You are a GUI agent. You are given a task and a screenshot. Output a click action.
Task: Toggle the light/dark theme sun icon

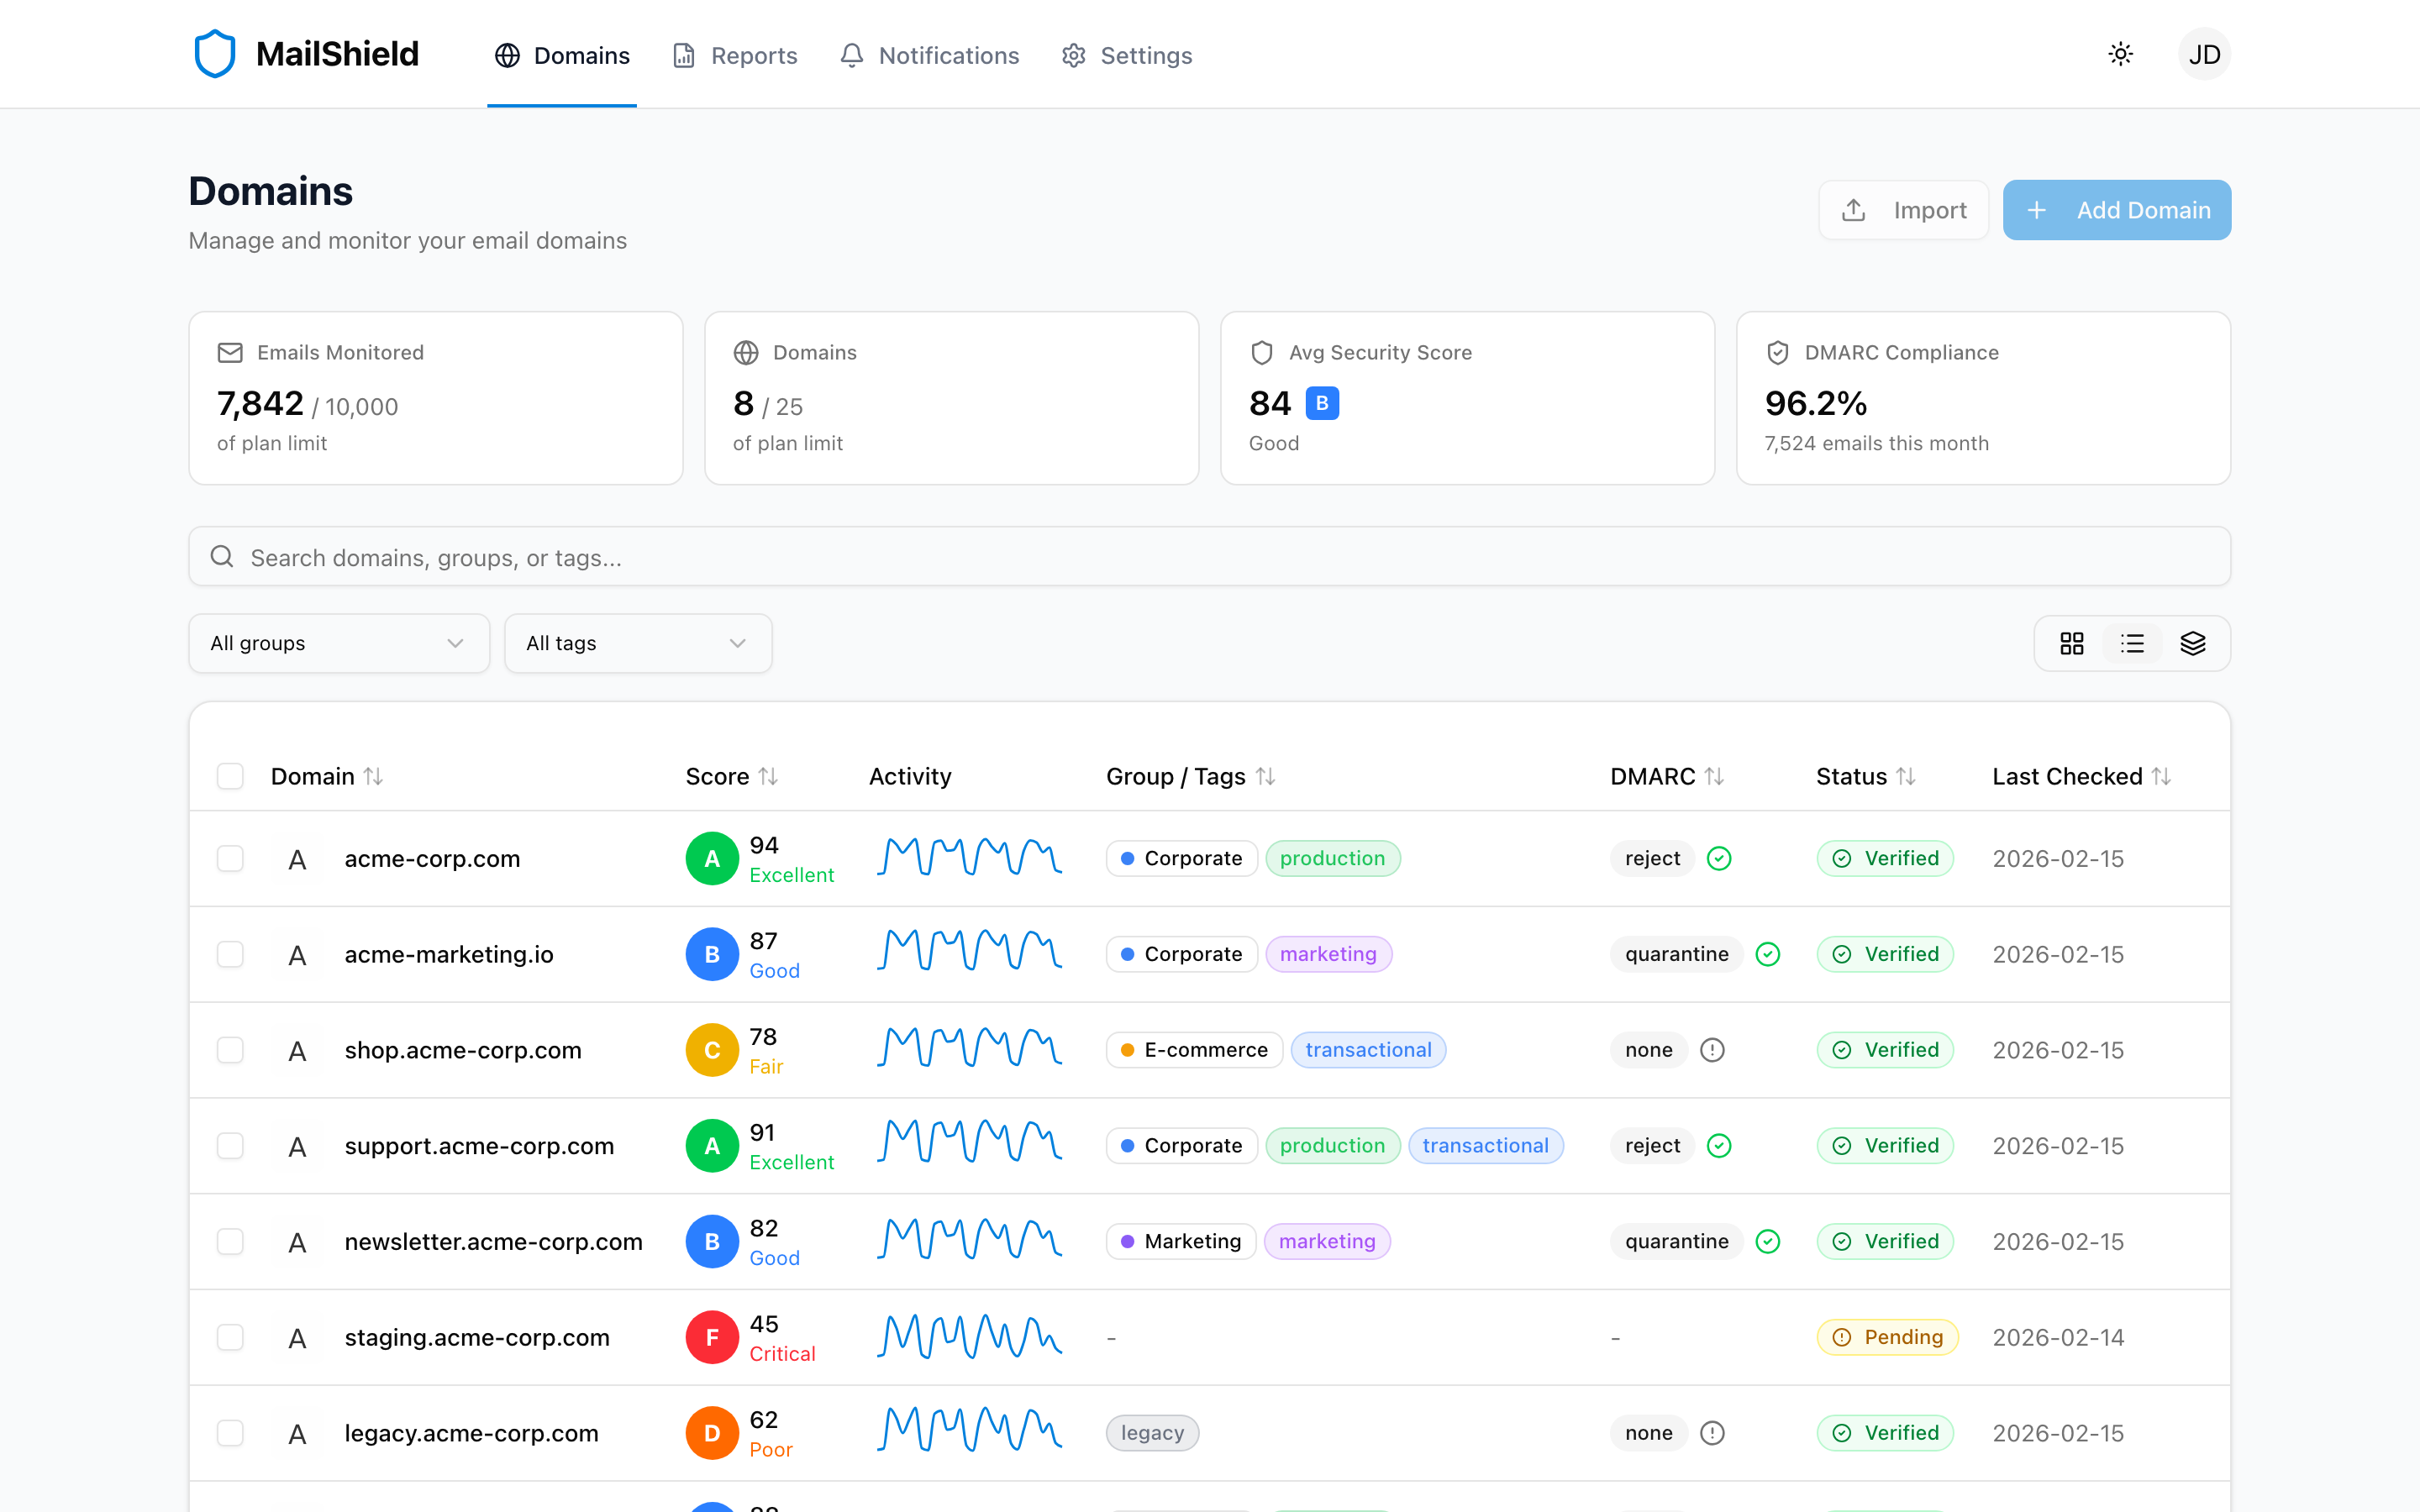coord(2120,54)
